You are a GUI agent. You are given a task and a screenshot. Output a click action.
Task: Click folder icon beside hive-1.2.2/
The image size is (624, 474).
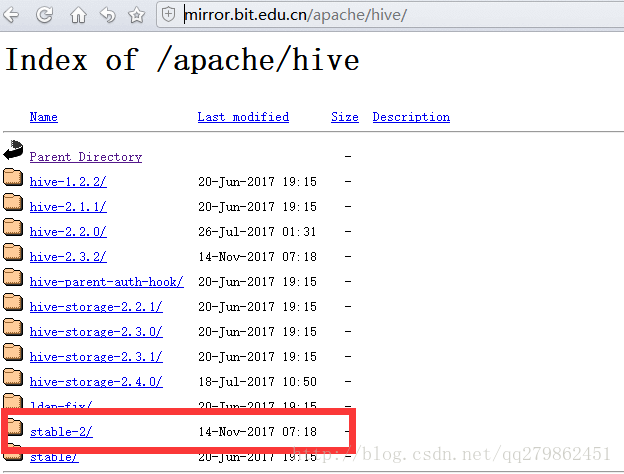tap(13, 177)
